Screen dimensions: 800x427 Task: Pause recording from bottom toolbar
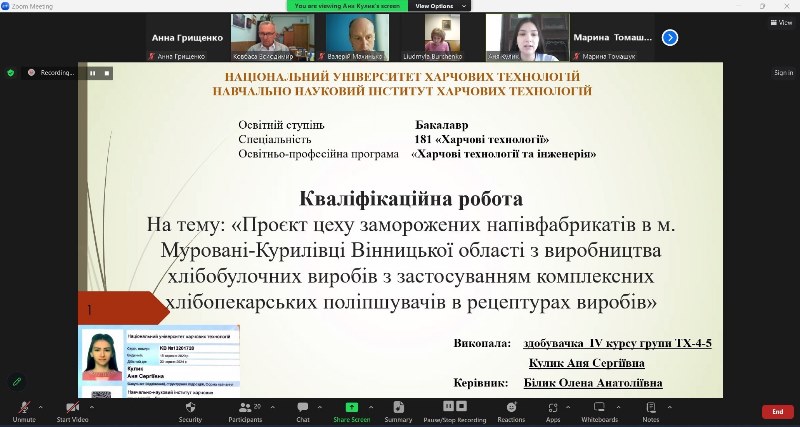coord(448,406)
